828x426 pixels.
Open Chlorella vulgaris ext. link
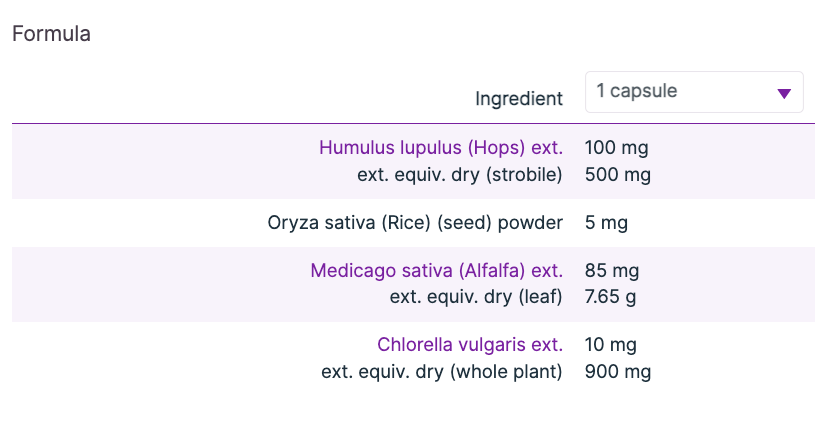pos(470,345)
